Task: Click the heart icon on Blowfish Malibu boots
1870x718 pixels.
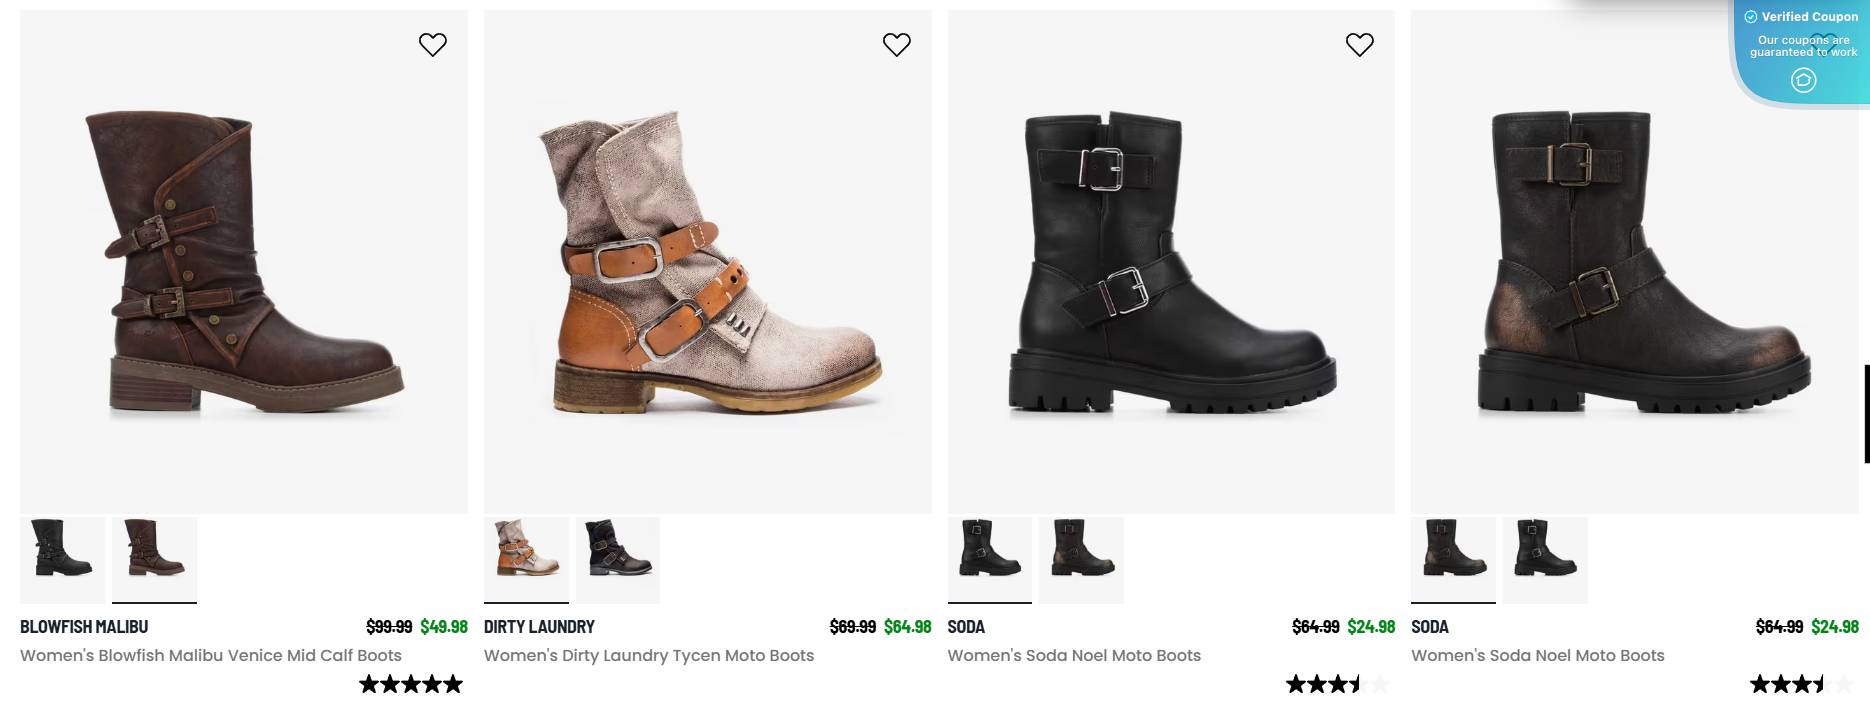Action: (x=433, y=44)
